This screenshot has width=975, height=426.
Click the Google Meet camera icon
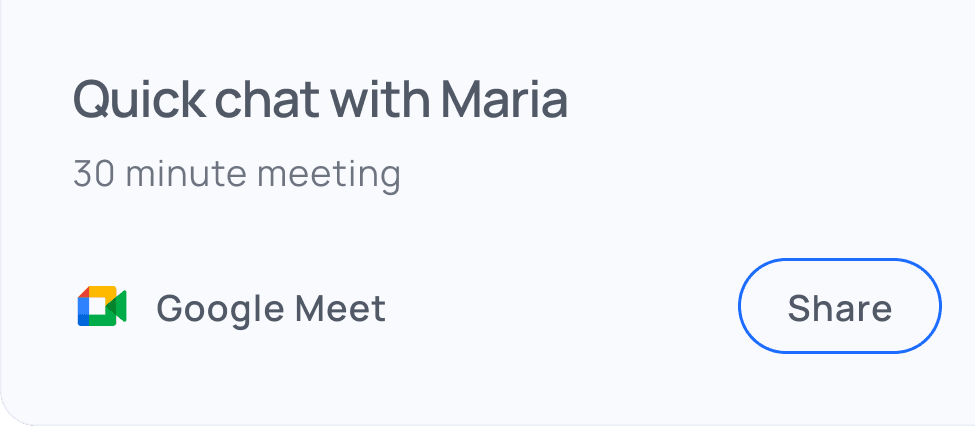pyautogui.click(x=101, y=307)
